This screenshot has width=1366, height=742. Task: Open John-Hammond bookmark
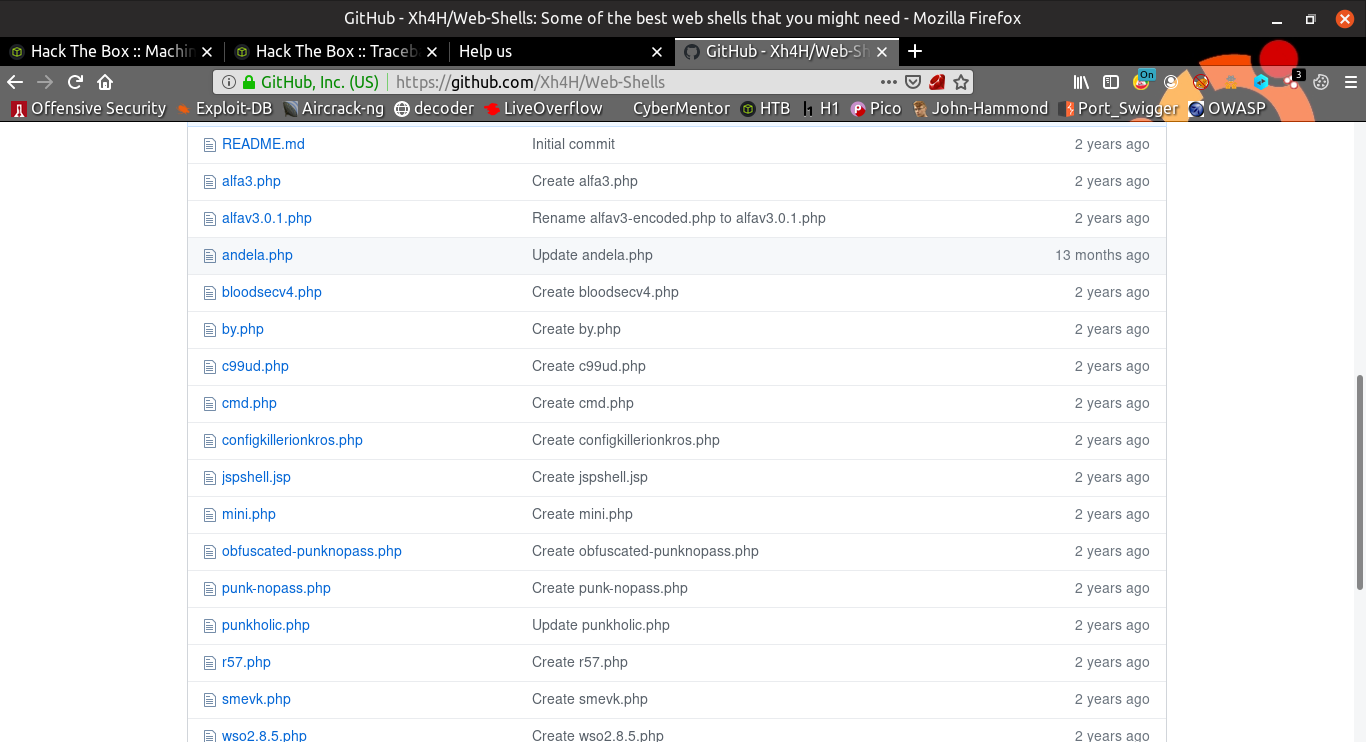980,108
